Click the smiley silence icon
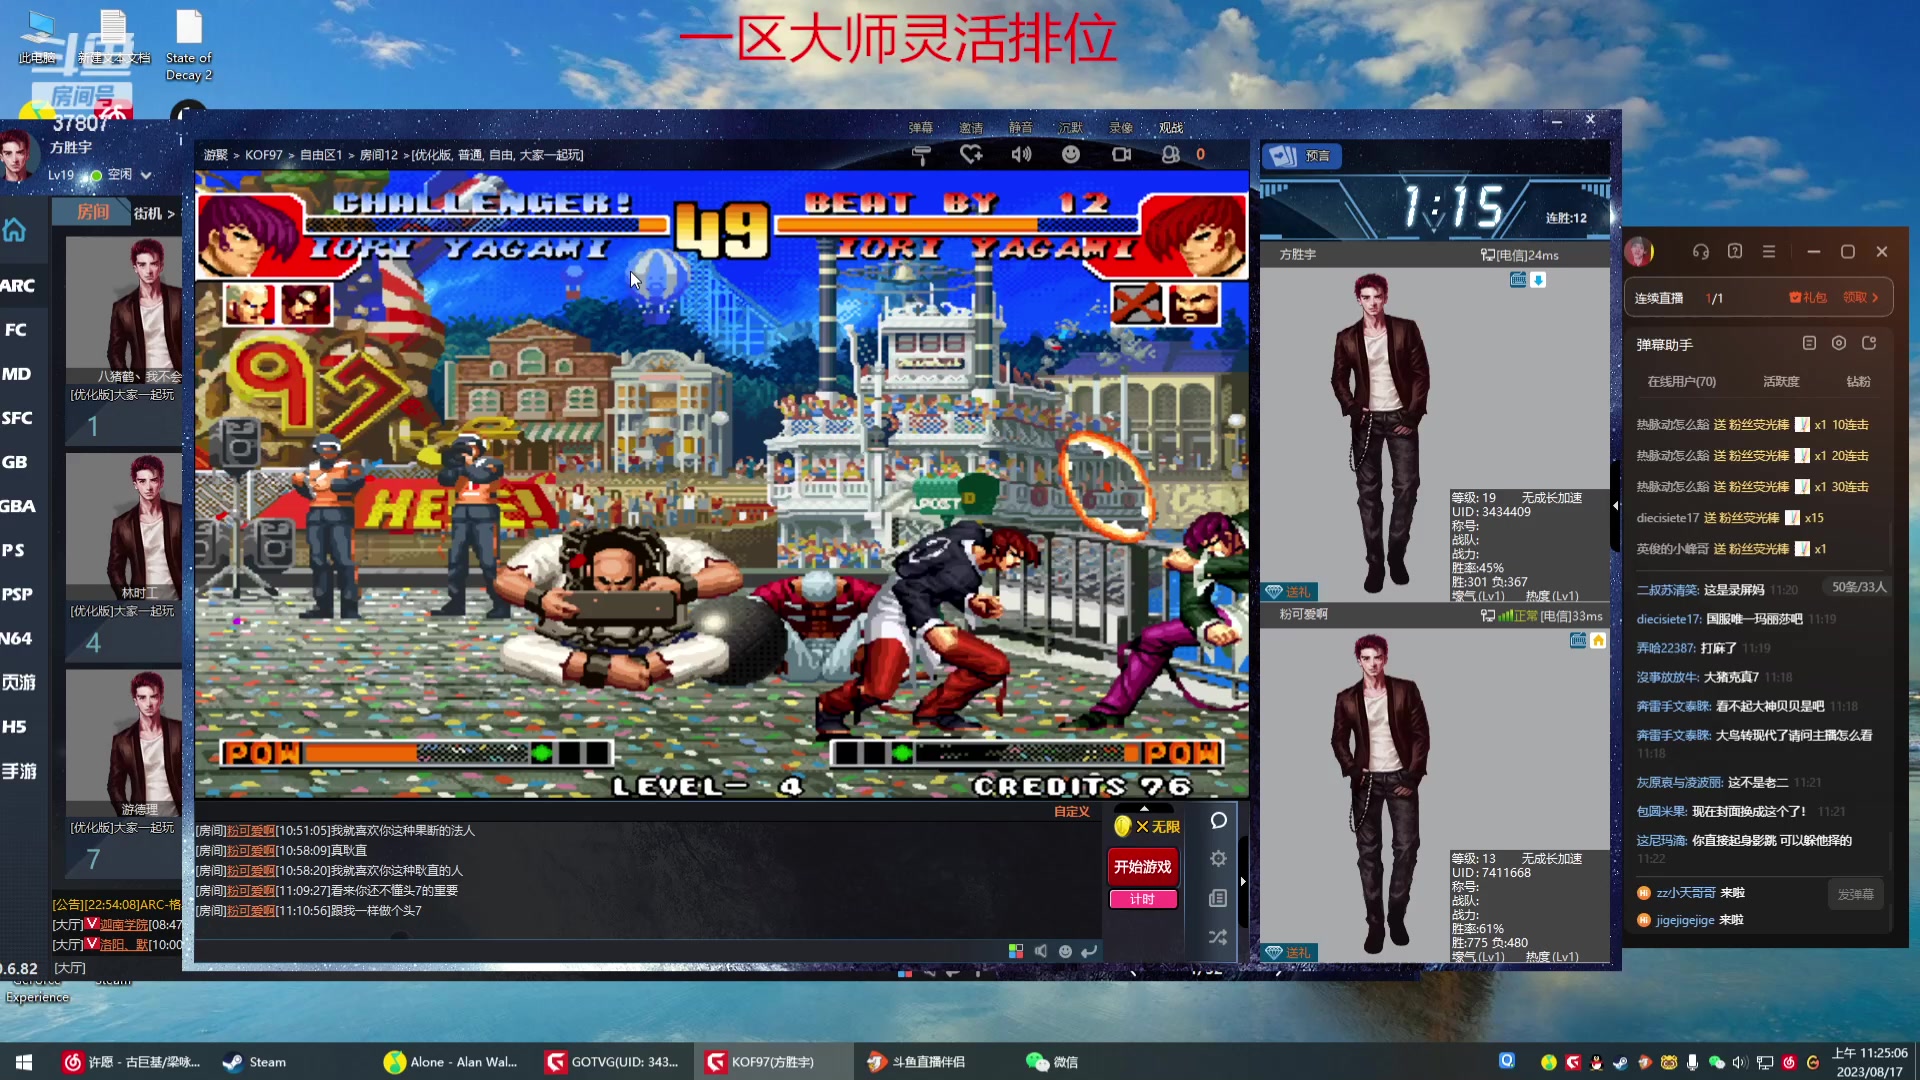Screen dimensions: 1920x1080 click(1071, 154)
